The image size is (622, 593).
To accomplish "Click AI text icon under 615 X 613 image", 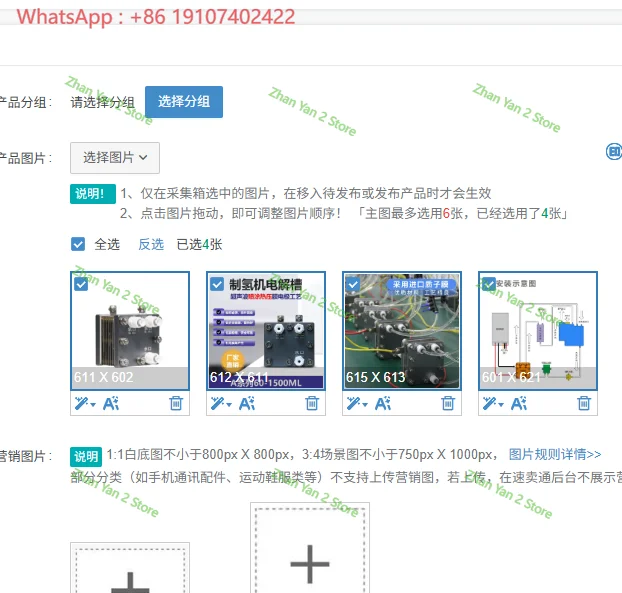I will [x=383, y=404].
